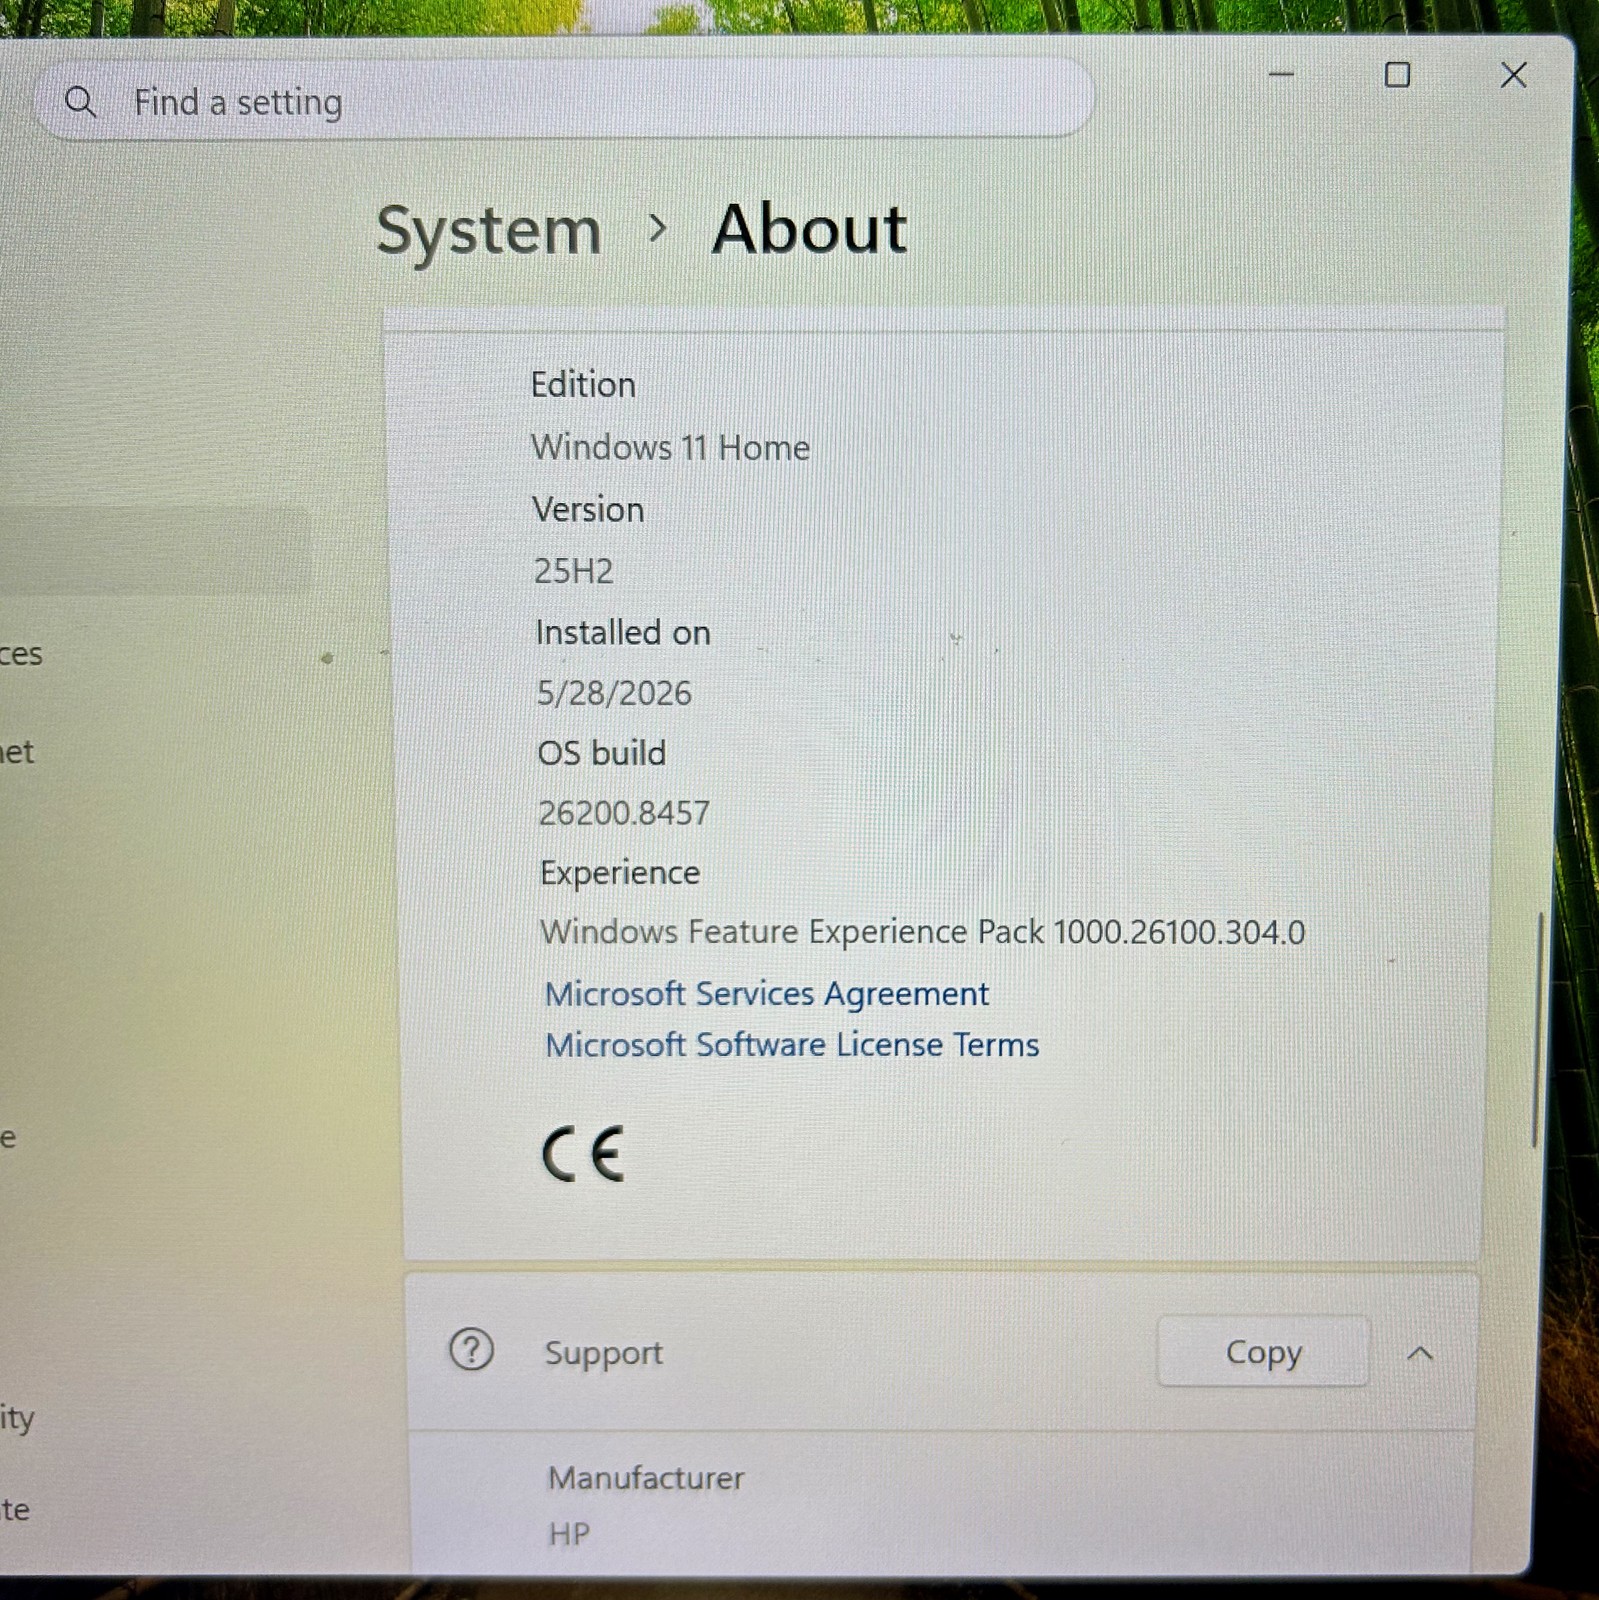Click the search magnifier icon
Image resolution: width=1599 pixels, height=1600 pixels.
tap(80, 102)
